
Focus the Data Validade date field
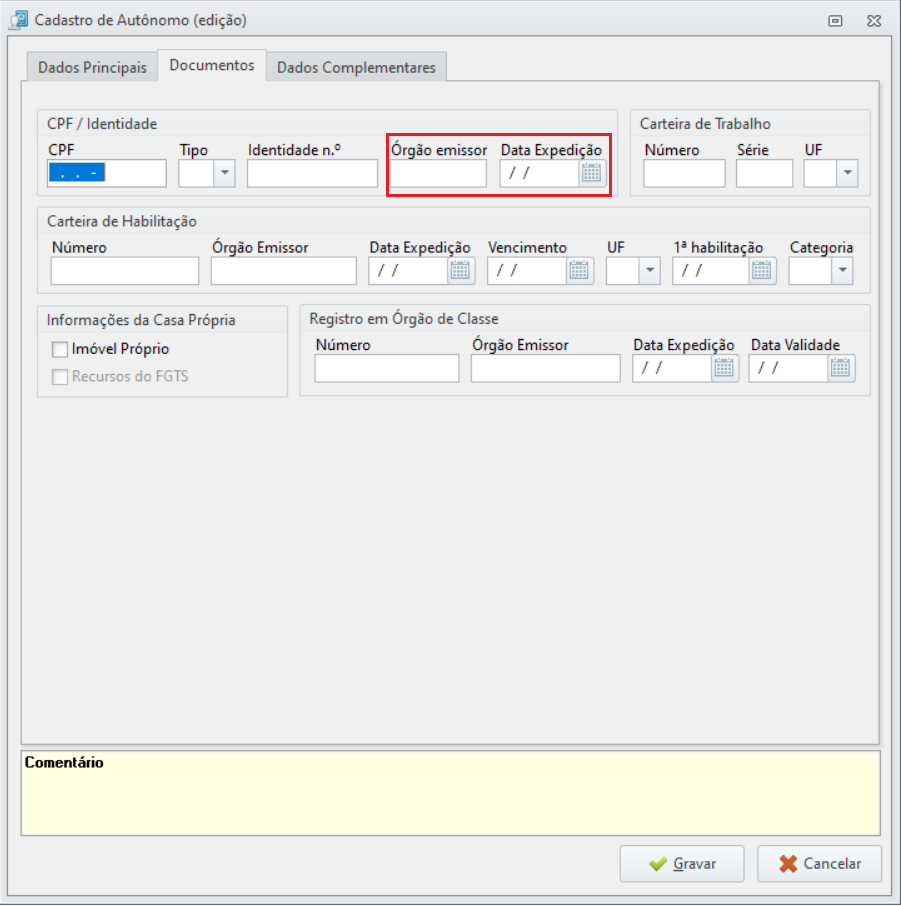click(x=789, y=368)
